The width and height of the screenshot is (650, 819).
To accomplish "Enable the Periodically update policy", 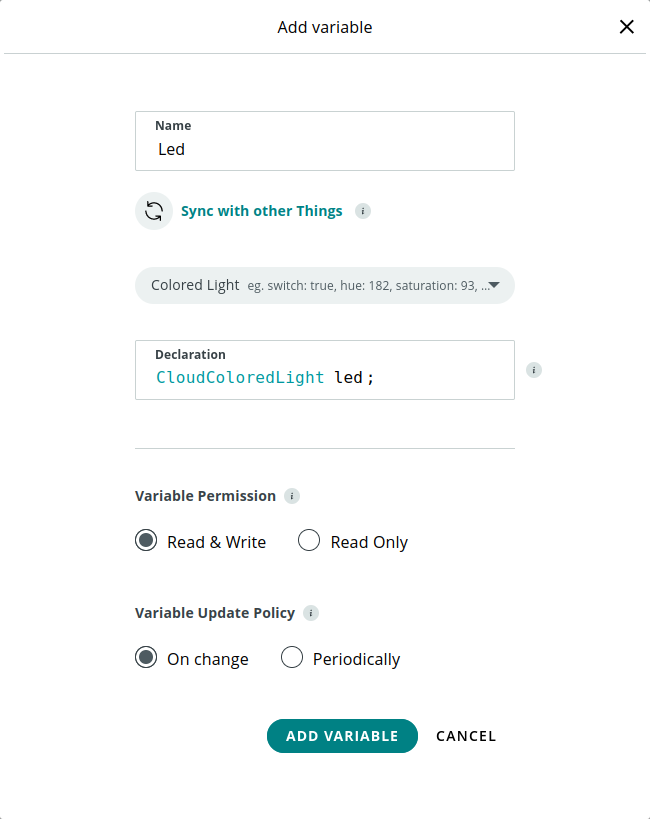I will pos(292,657).
